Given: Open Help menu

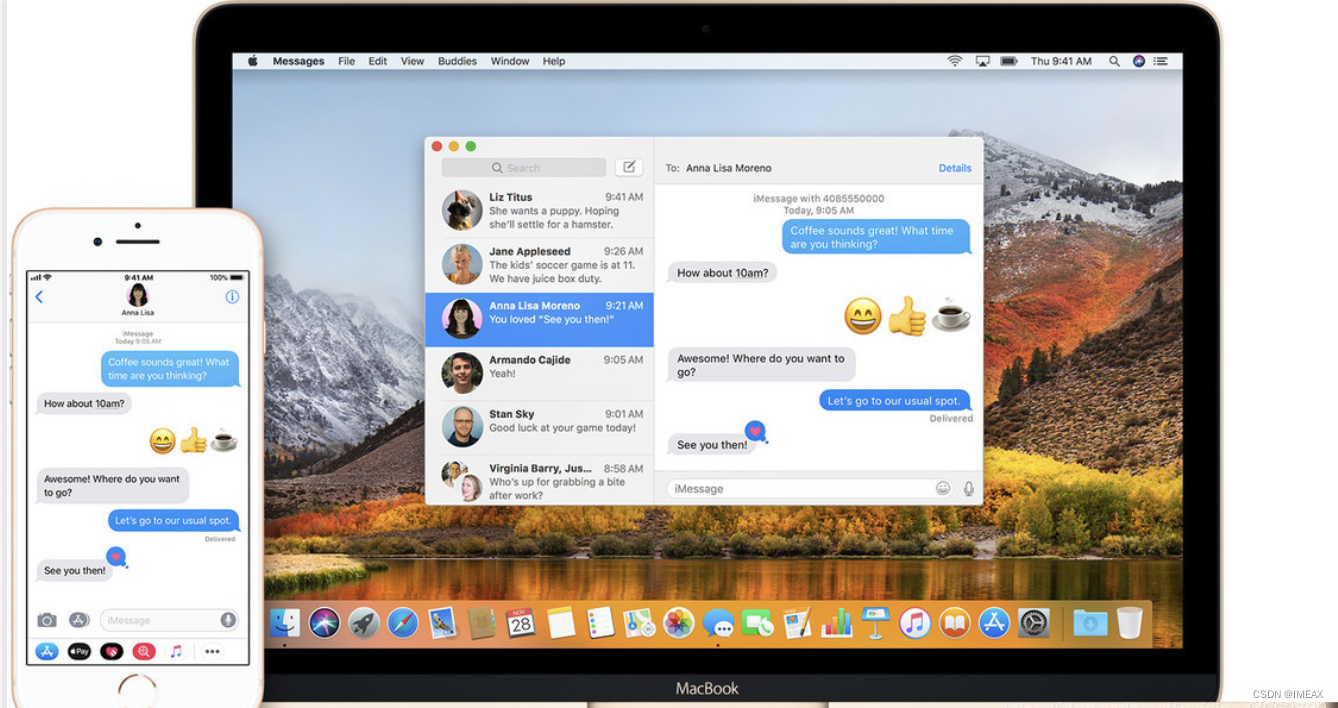Looking at the screenshot, I should coord(554,61).
